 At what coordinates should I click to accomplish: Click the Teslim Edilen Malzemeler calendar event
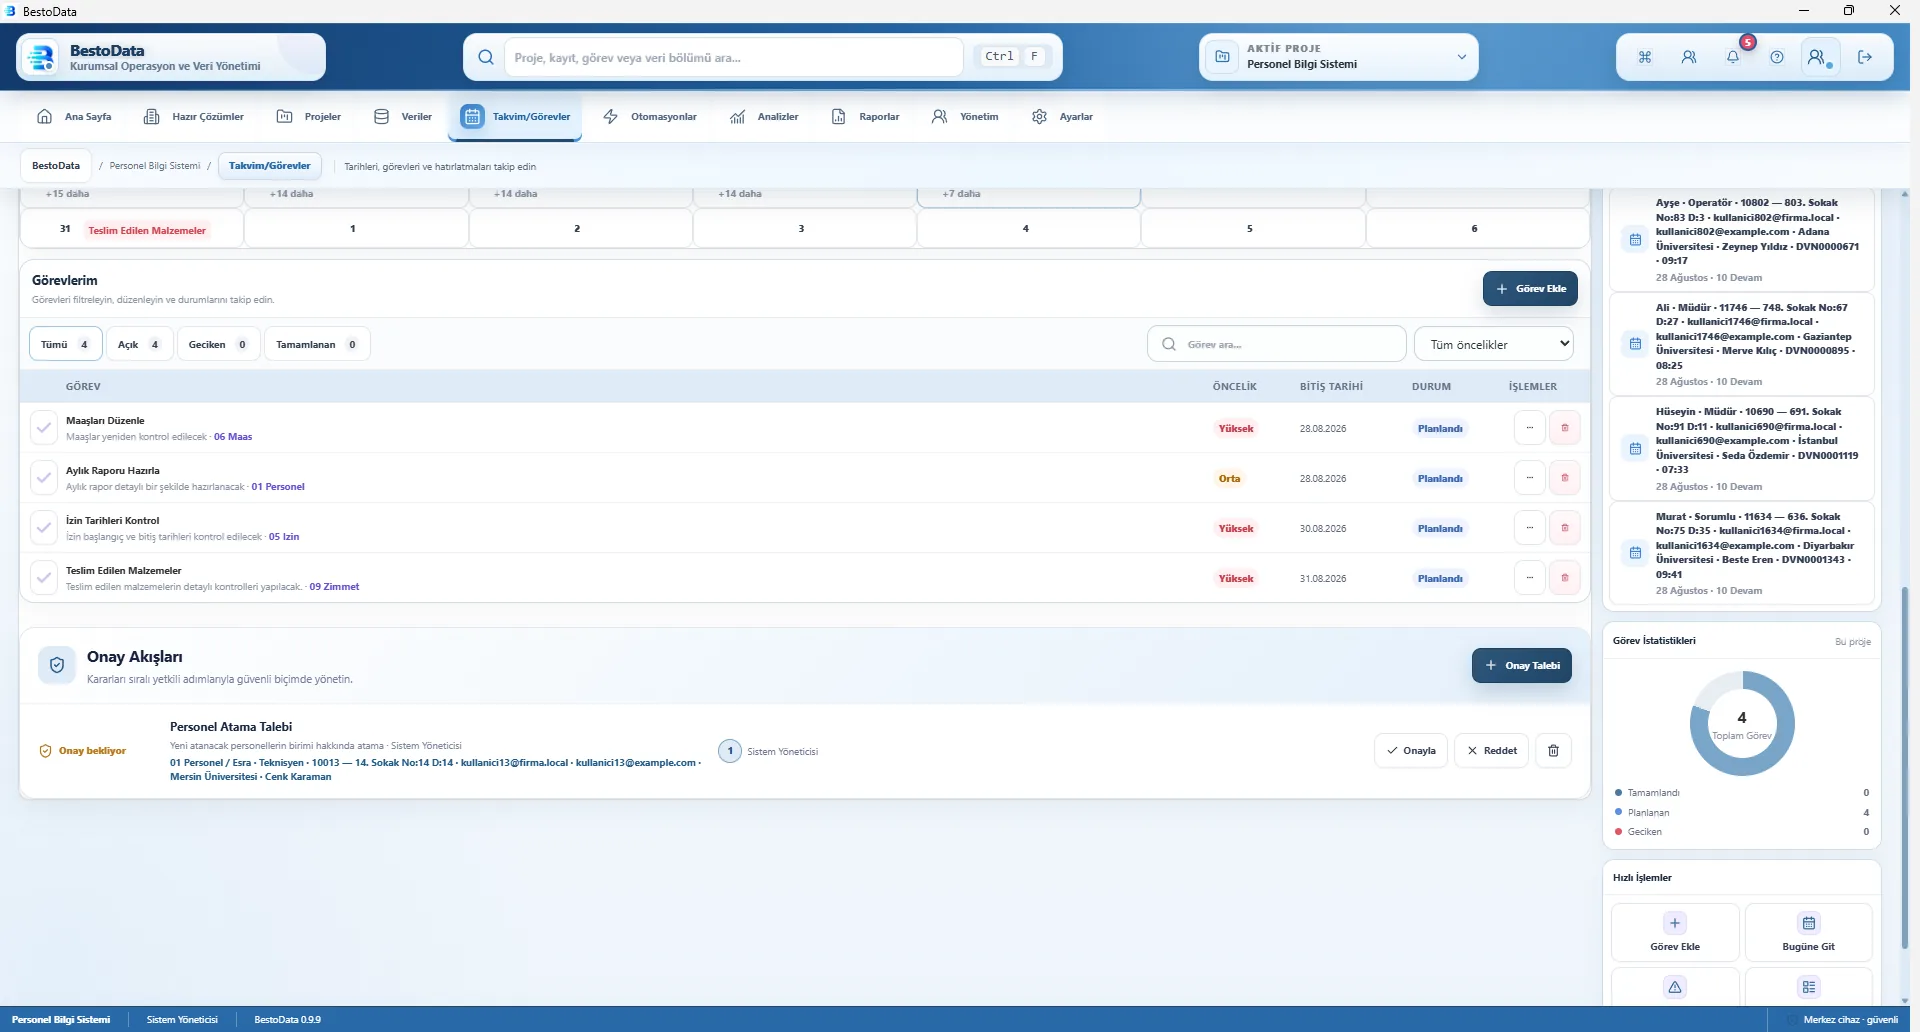click(147, 230)
